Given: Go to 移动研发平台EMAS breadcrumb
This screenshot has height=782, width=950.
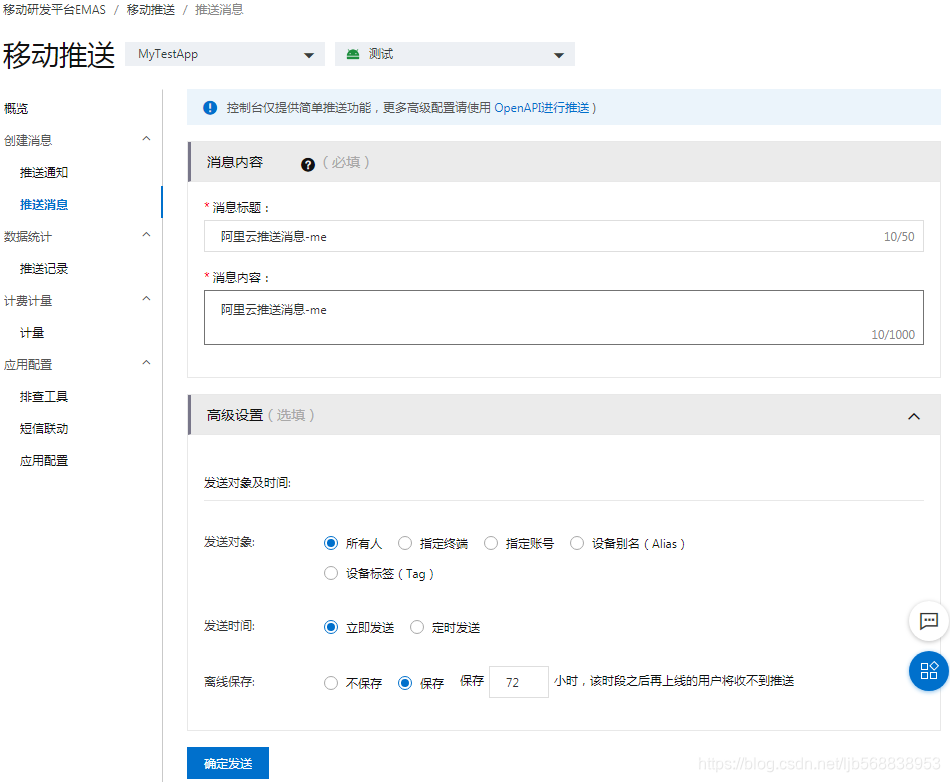Looking at the screenshot, I should [x=55, y=10].
